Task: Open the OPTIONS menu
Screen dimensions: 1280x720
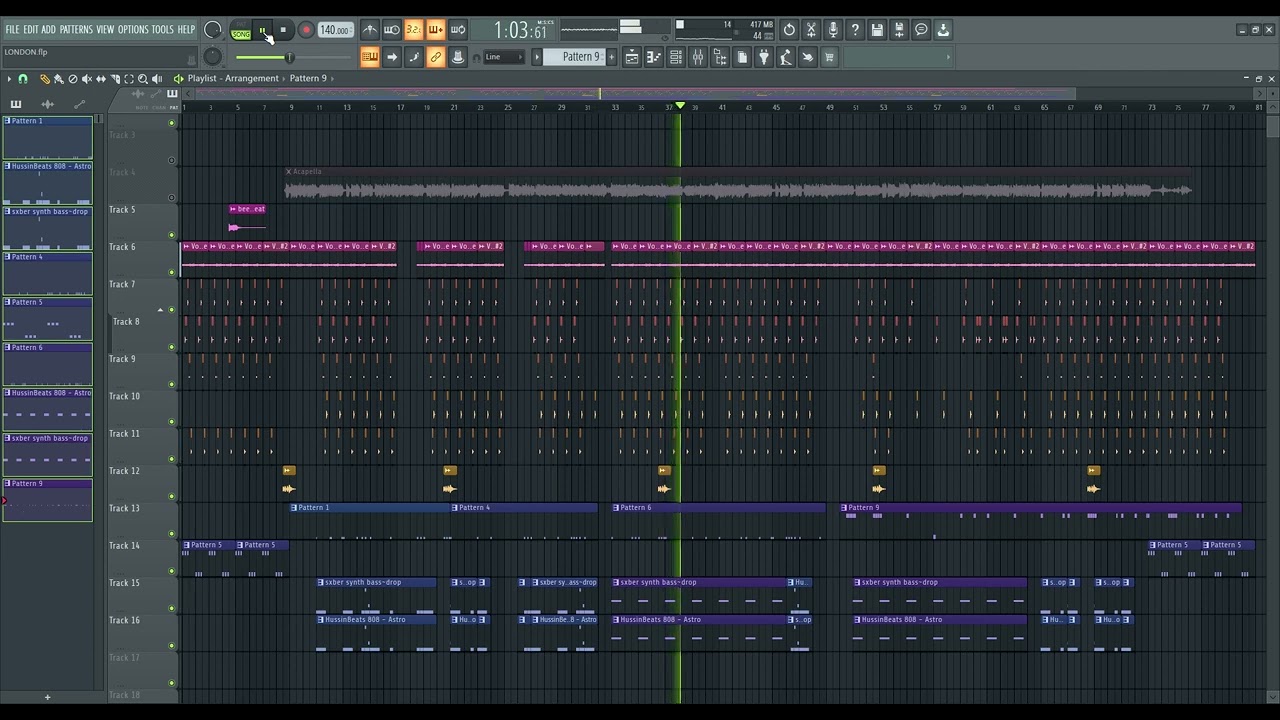Action: coord(133,30)
